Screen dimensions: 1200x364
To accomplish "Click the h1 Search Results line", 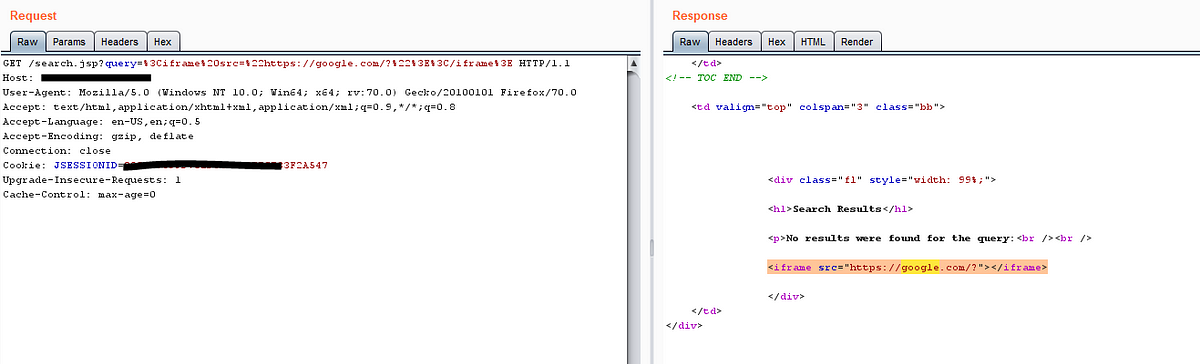I will (x=840, y=209).
